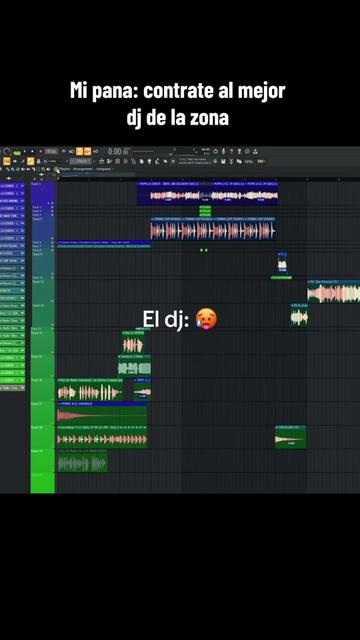Toggle the orange pencil button in second toolbar row
Image resolution: width=360 pixels, height=640 pixels.
(31, 161)
